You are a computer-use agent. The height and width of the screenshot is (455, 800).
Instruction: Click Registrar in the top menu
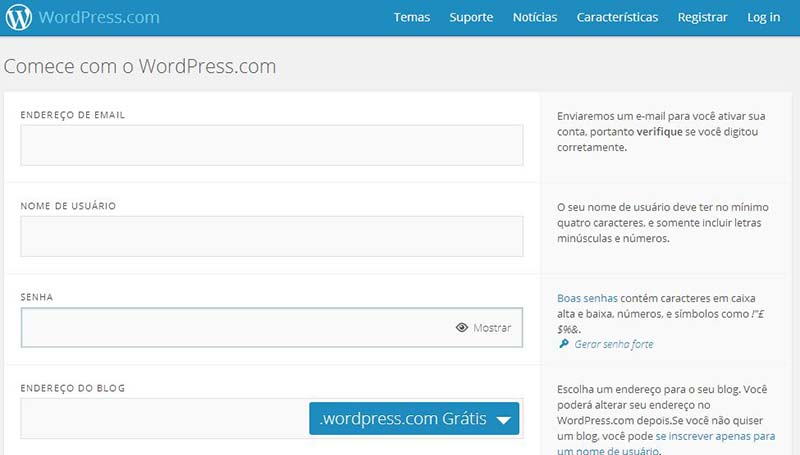point(702,17)
